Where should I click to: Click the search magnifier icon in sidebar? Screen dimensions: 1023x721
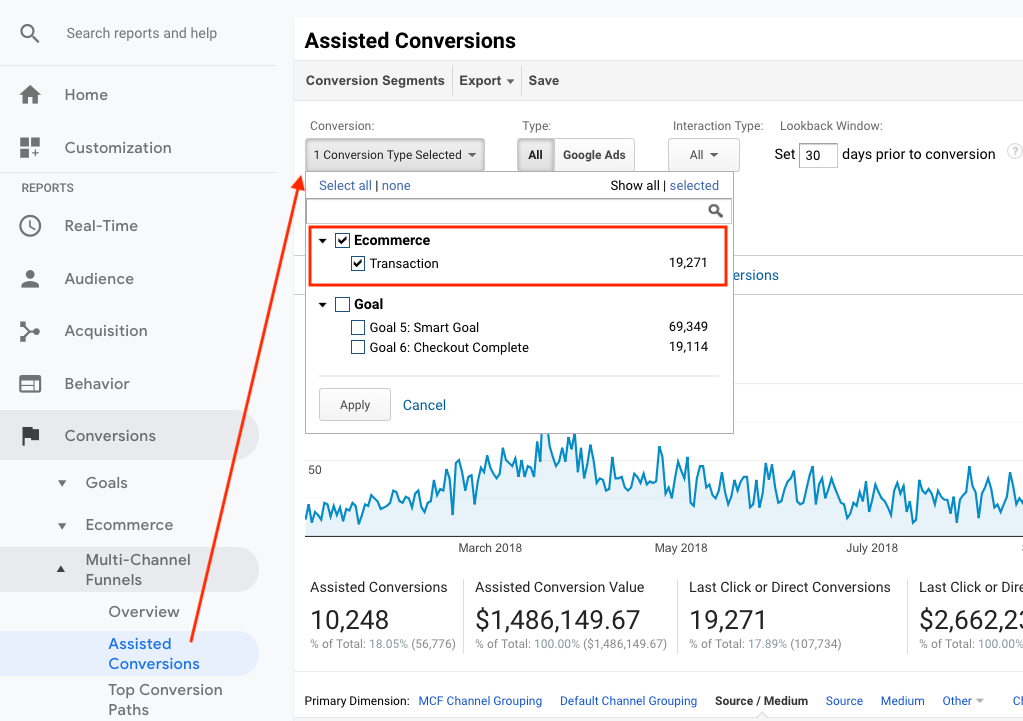(x=30, y=33)
